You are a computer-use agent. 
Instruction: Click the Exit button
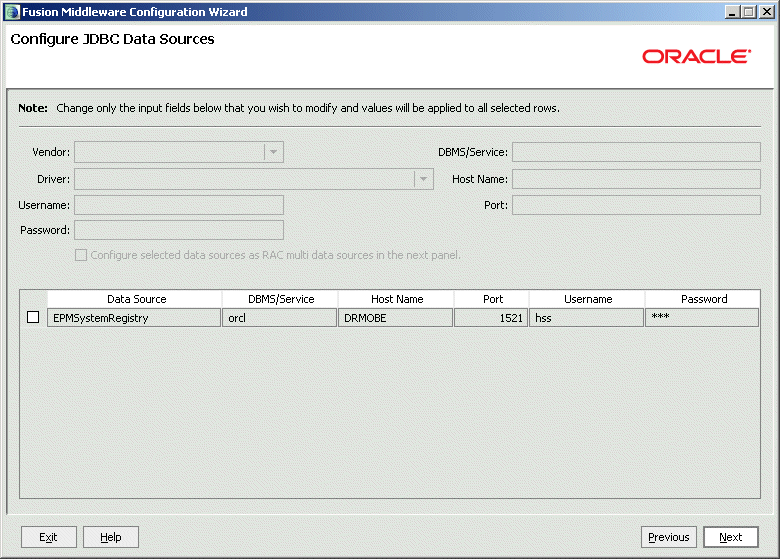click(x=49, y=537)
